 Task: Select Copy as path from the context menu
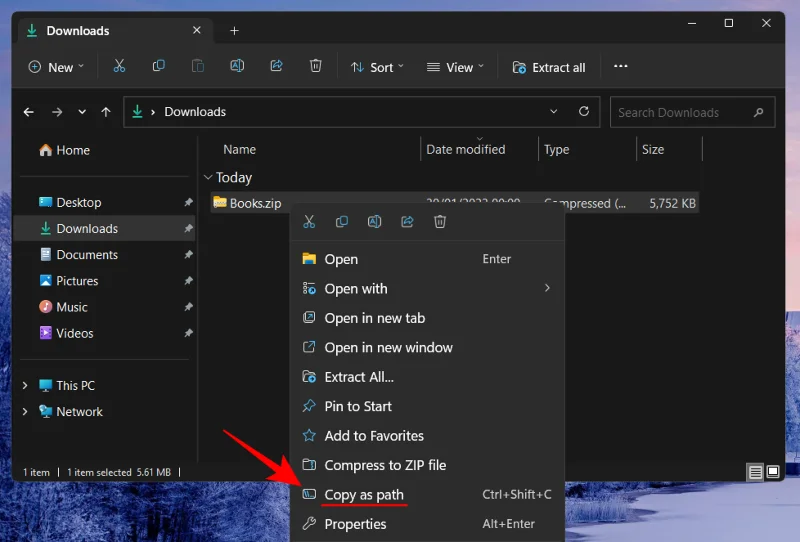point(364,495)
